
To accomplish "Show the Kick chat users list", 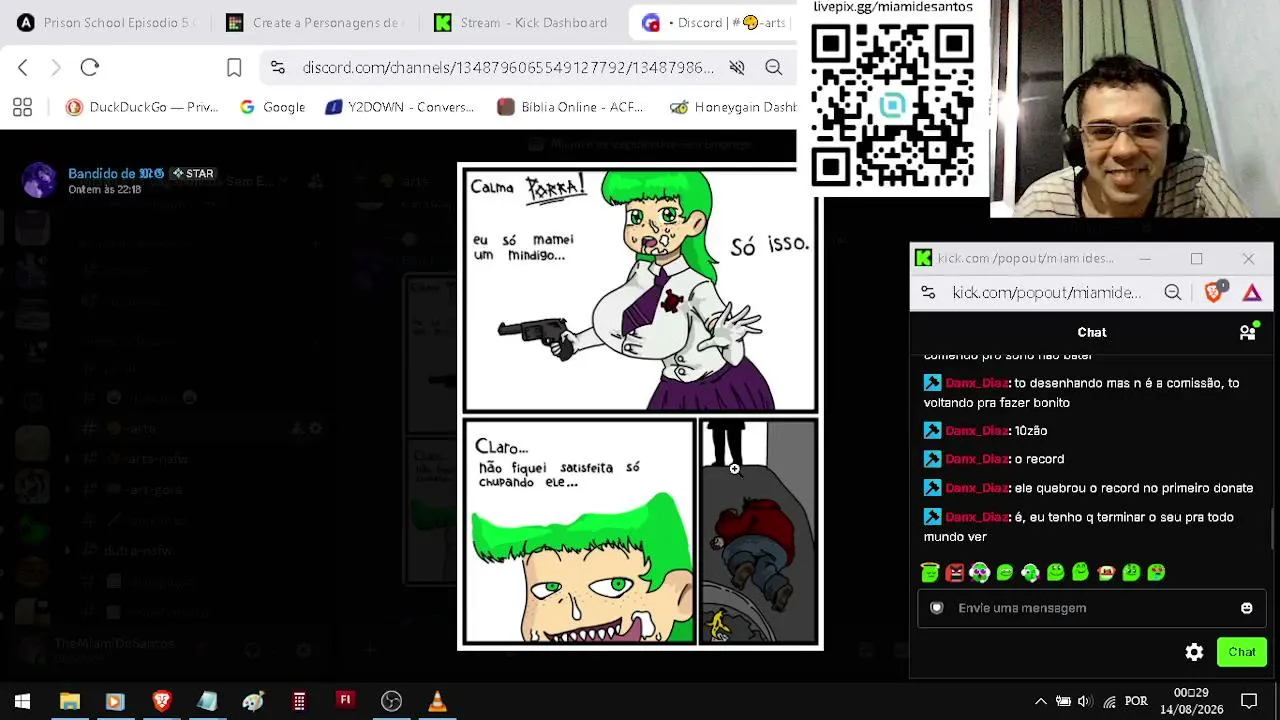I will (1248, 332).
